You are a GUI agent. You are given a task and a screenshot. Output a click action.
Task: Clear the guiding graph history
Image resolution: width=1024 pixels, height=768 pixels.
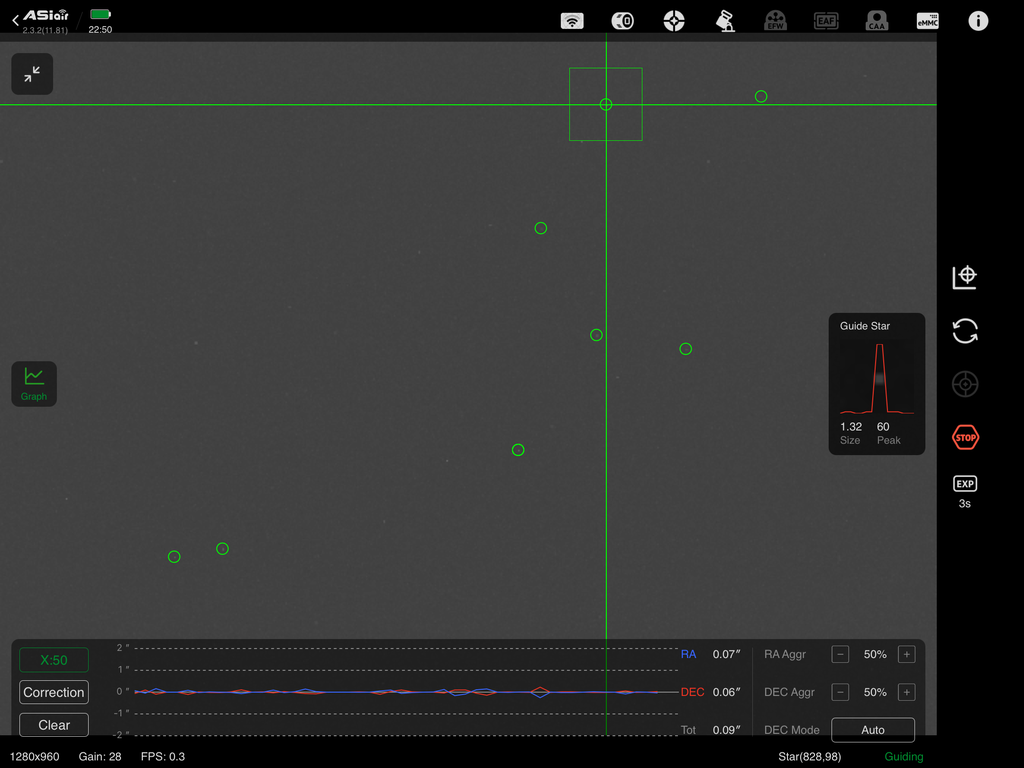pyautogui.click(x=54, y=725)
